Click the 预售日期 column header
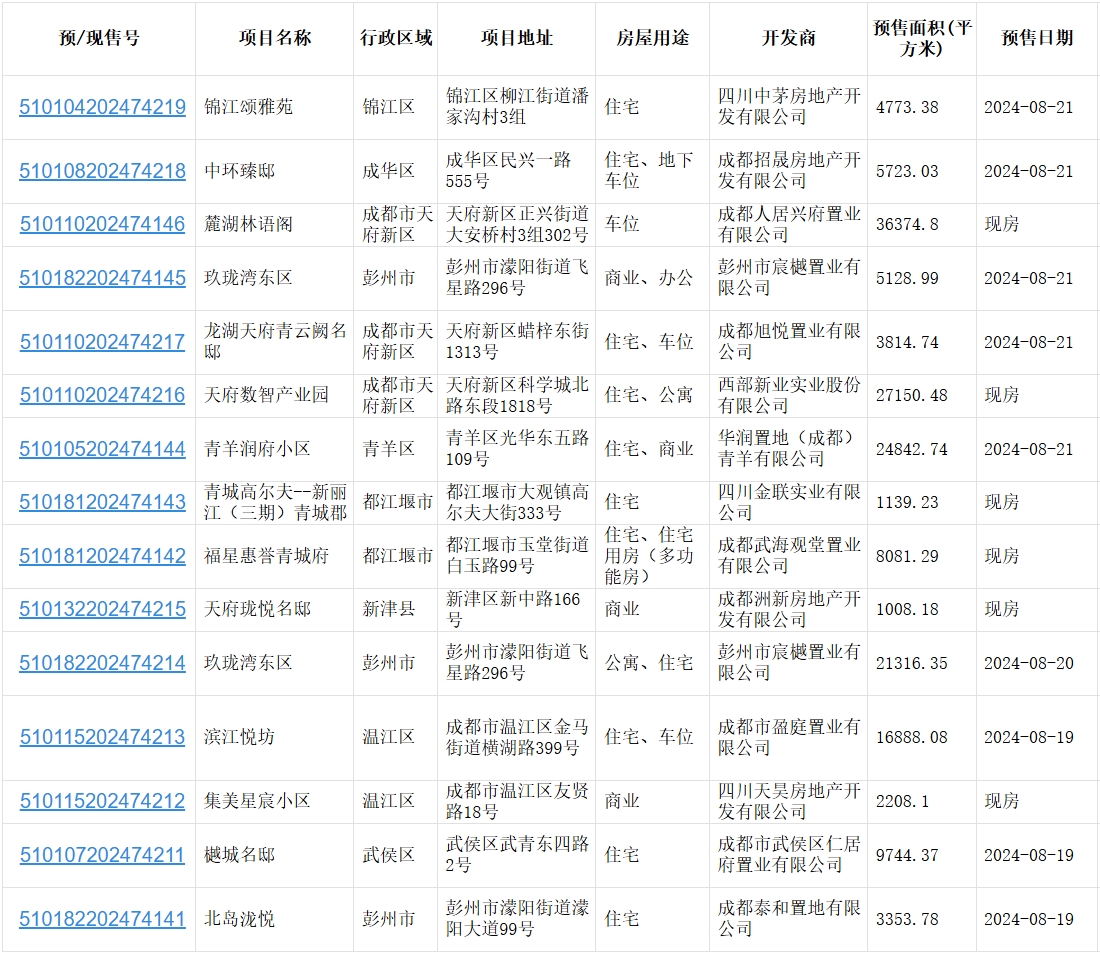This screenshot has width=1100, height=953. [1038, 38]
